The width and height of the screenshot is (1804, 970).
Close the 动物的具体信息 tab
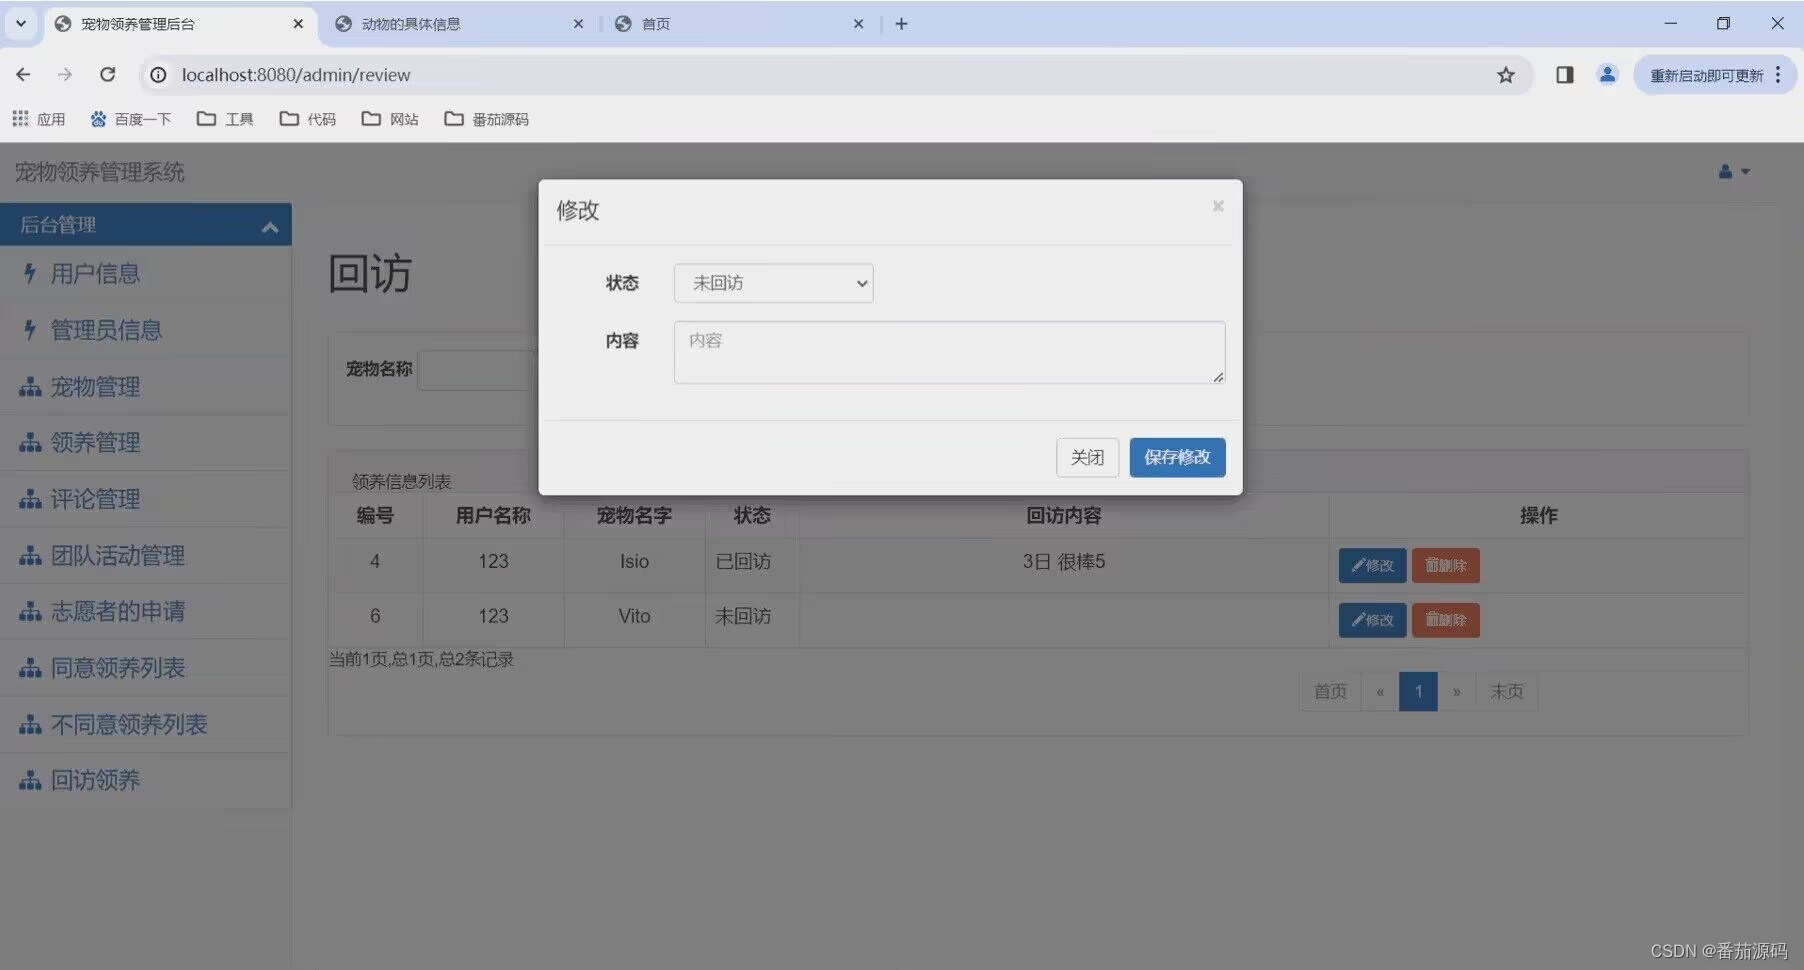(578, 24)
